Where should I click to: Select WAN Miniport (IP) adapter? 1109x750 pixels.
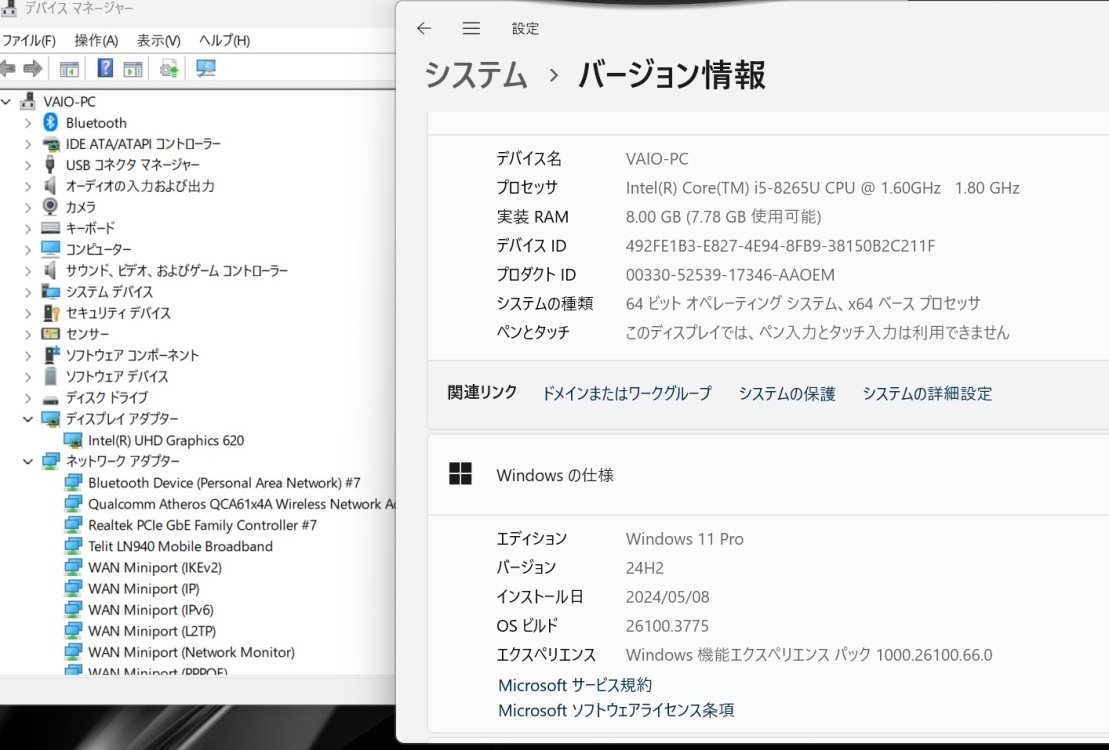(x=144, y=589)
